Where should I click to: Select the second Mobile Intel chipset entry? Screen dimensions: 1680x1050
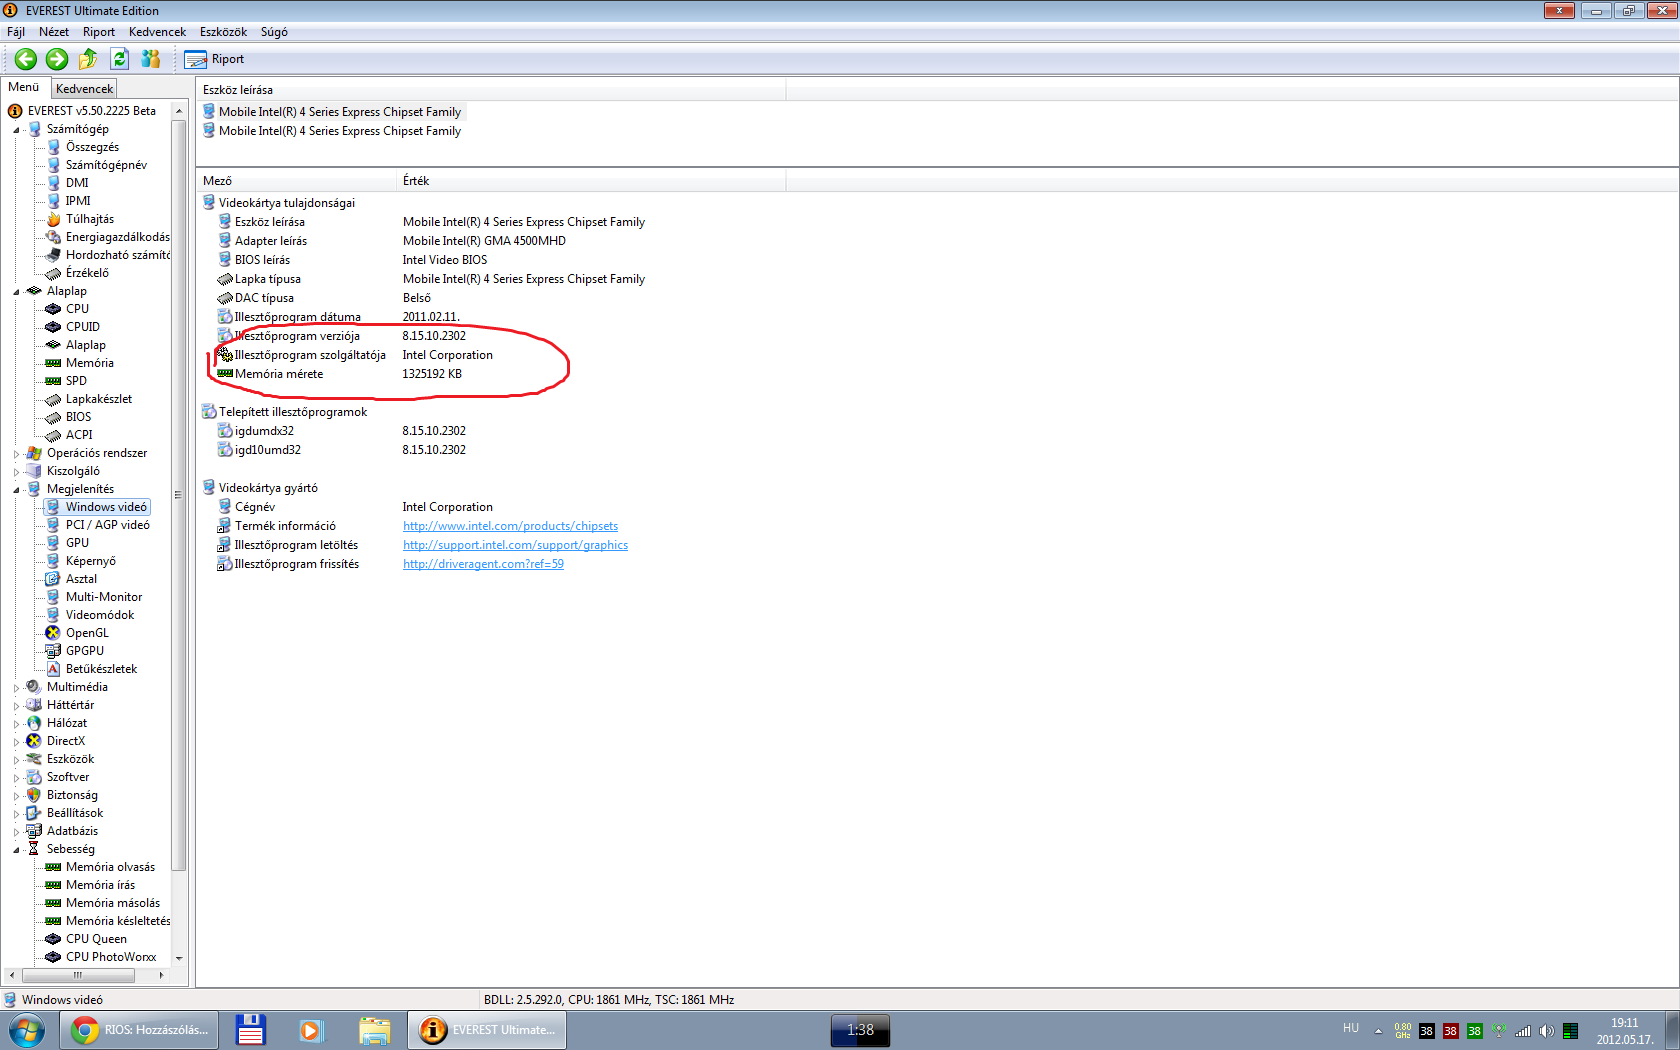332,131
